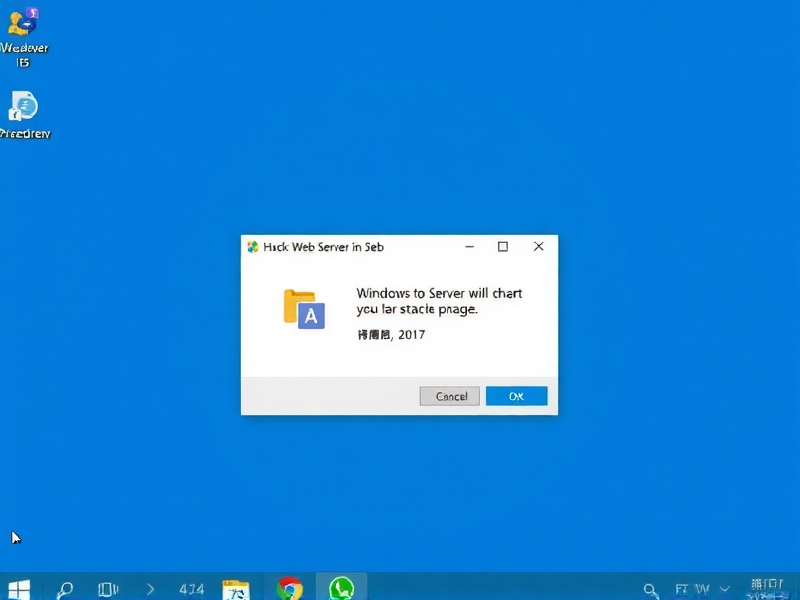Viewport: 800px width, 600px height.
Task: Minimize the Web Server dialog window
Action: [468, 247]
